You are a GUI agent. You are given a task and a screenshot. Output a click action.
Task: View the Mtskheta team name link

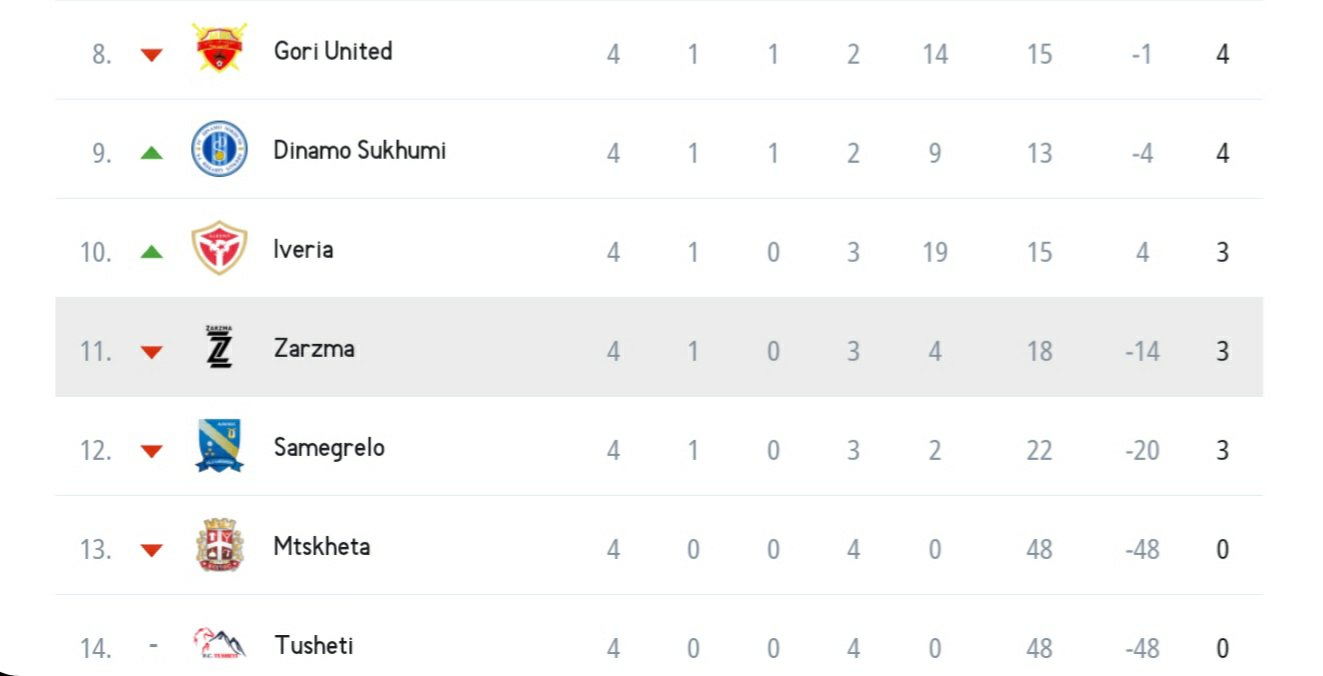322,546
